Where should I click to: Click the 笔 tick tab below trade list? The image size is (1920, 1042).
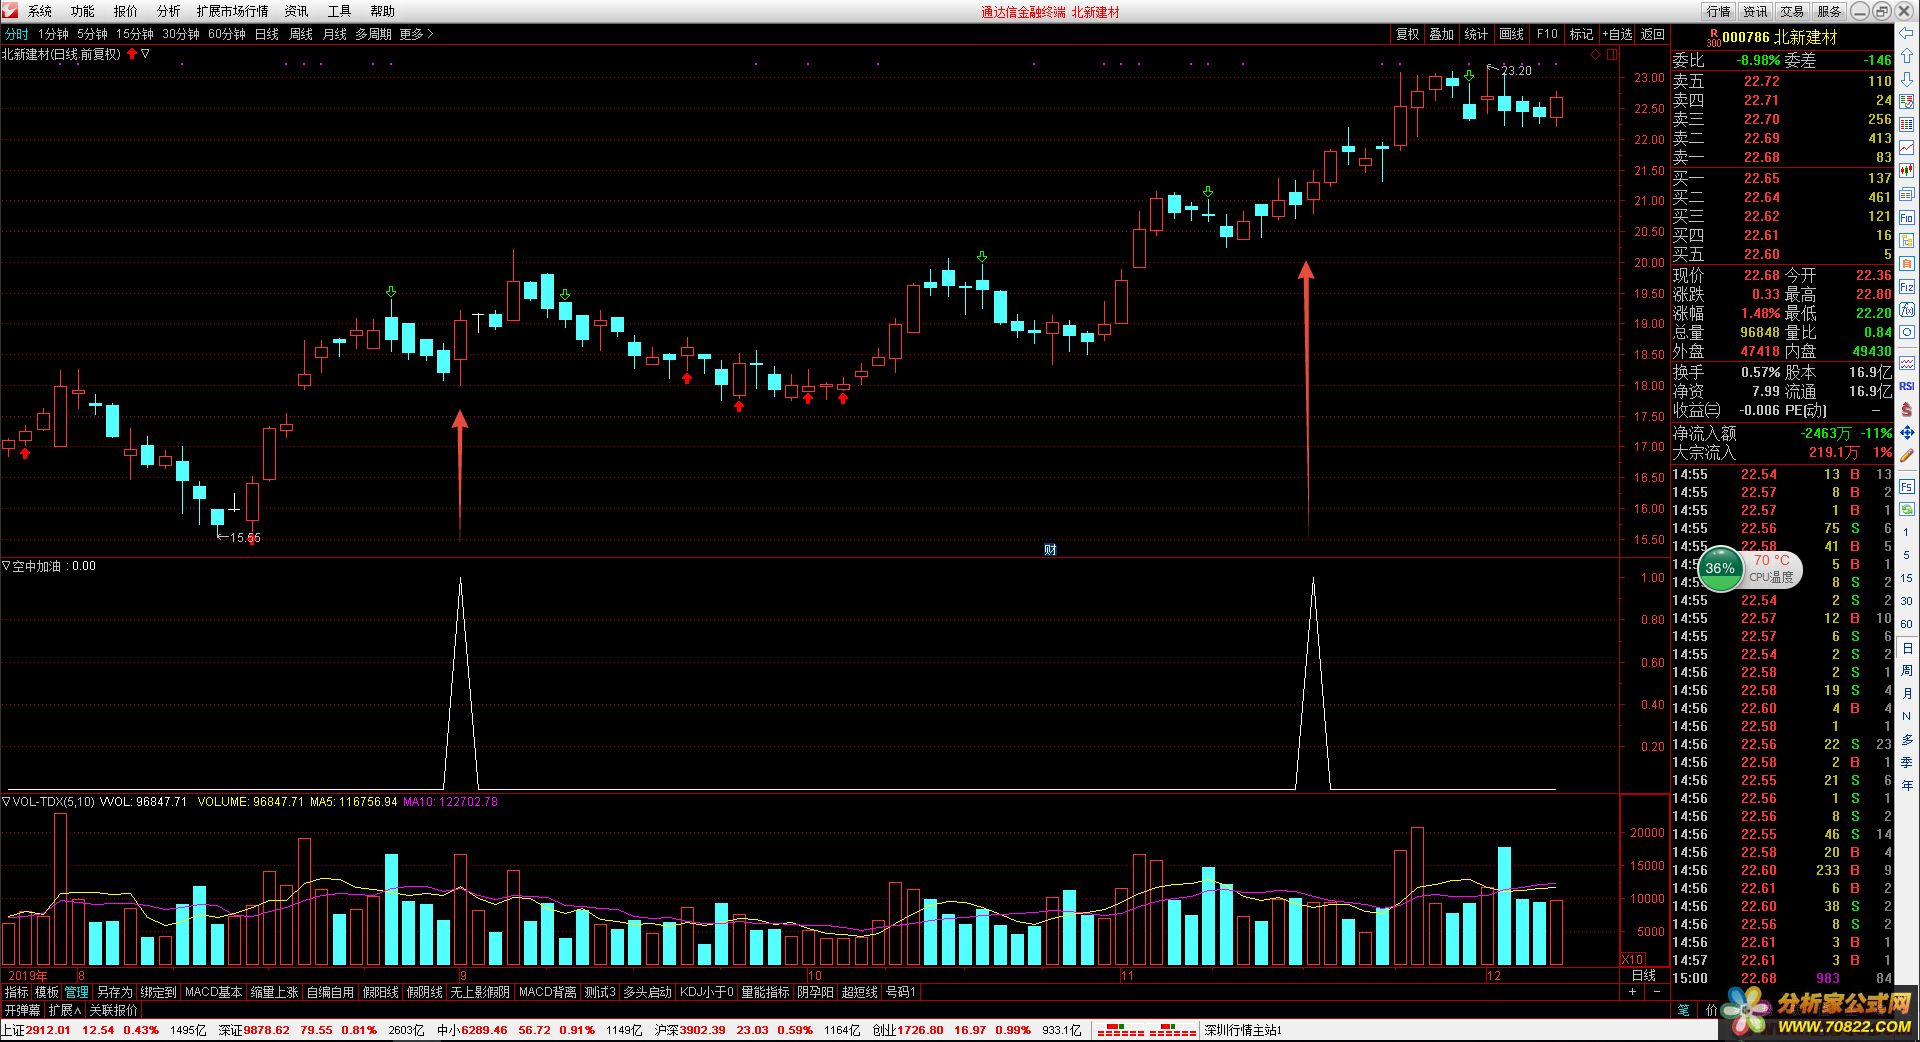coord(1684,1010)
